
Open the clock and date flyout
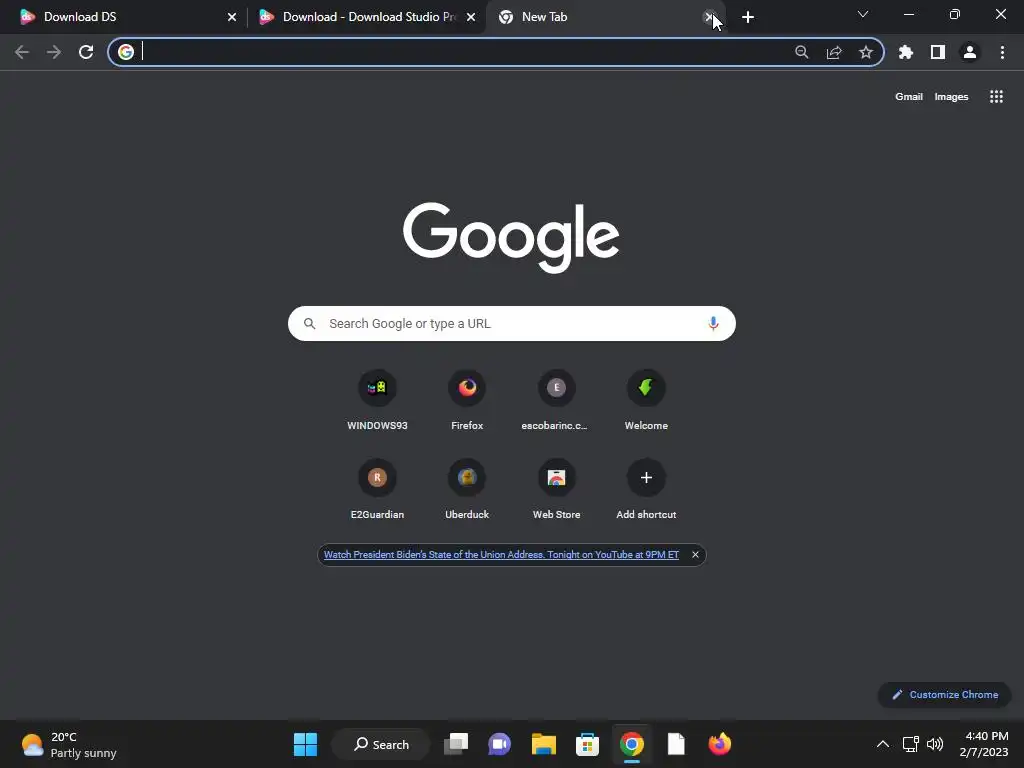pyautogui.click(x=984, y=744)
